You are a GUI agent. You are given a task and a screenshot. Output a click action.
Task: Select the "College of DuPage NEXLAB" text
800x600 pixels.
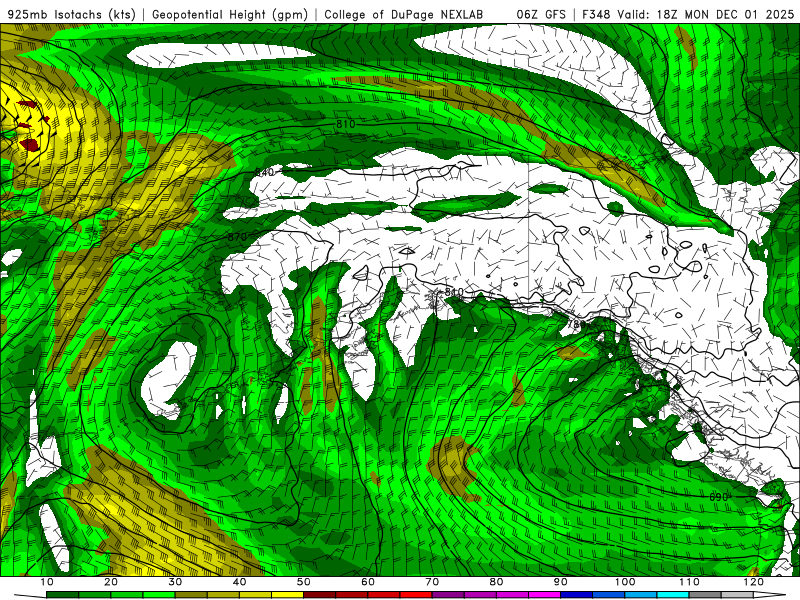pyautogui.click(x=404, y=14)
